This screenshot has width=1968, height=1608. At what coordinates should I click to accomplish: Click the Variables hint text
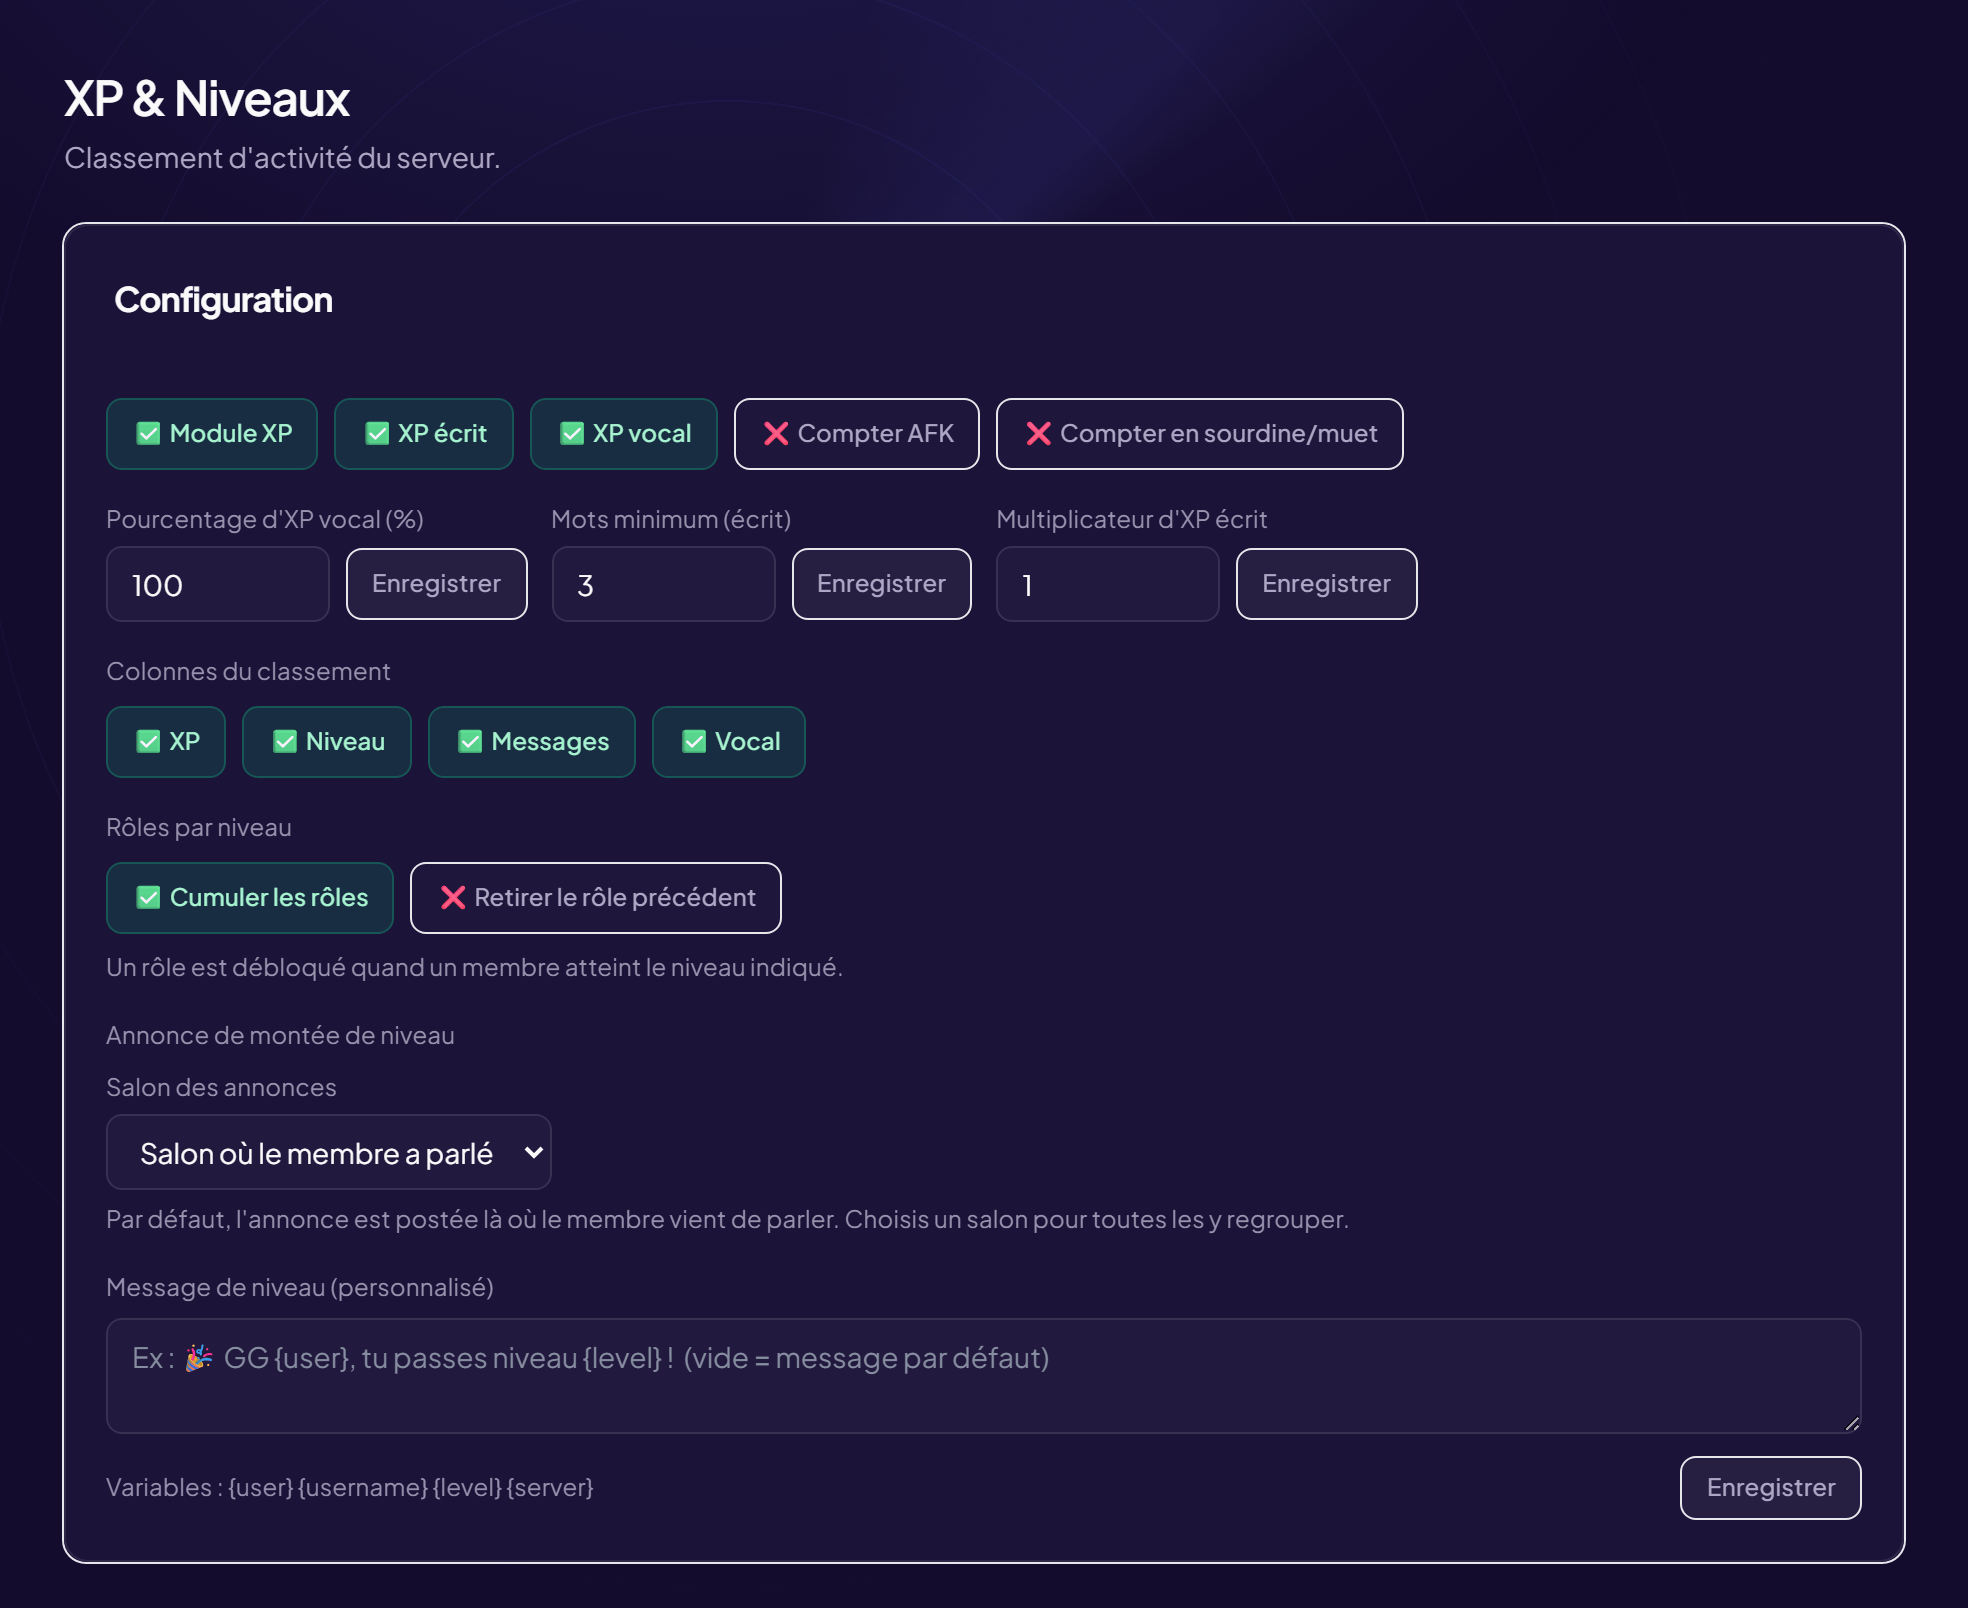click(350, 1488)
